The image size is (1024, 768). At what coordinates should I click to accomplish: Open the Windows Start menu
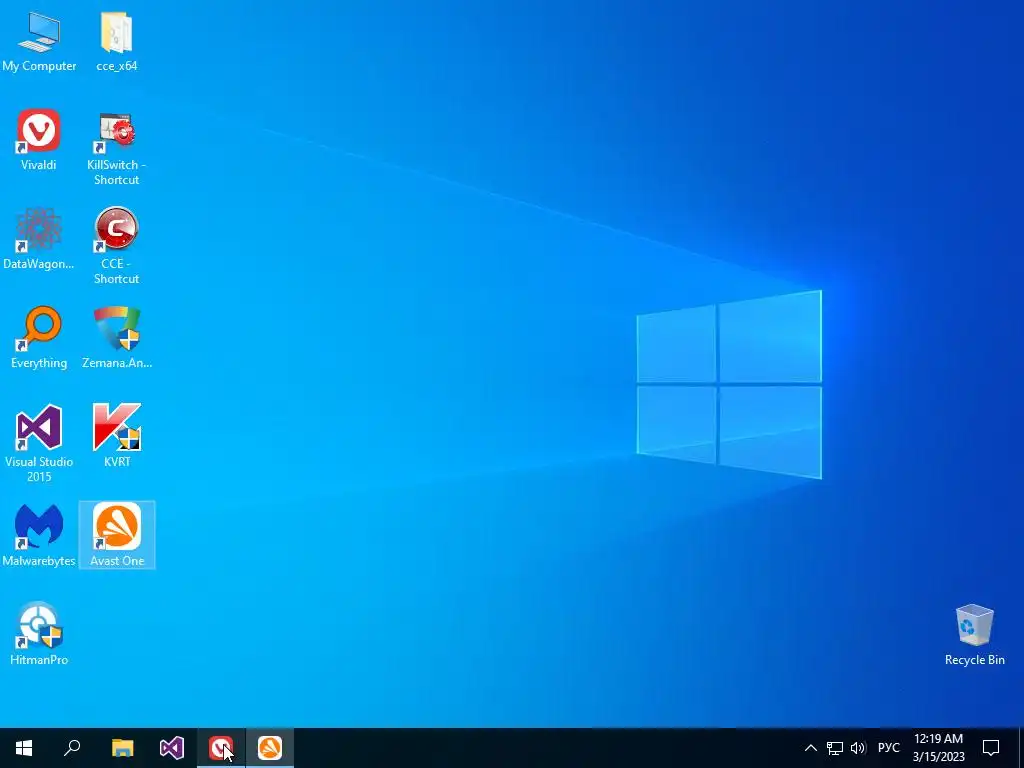pyautogui.click(x=24, y=748)
